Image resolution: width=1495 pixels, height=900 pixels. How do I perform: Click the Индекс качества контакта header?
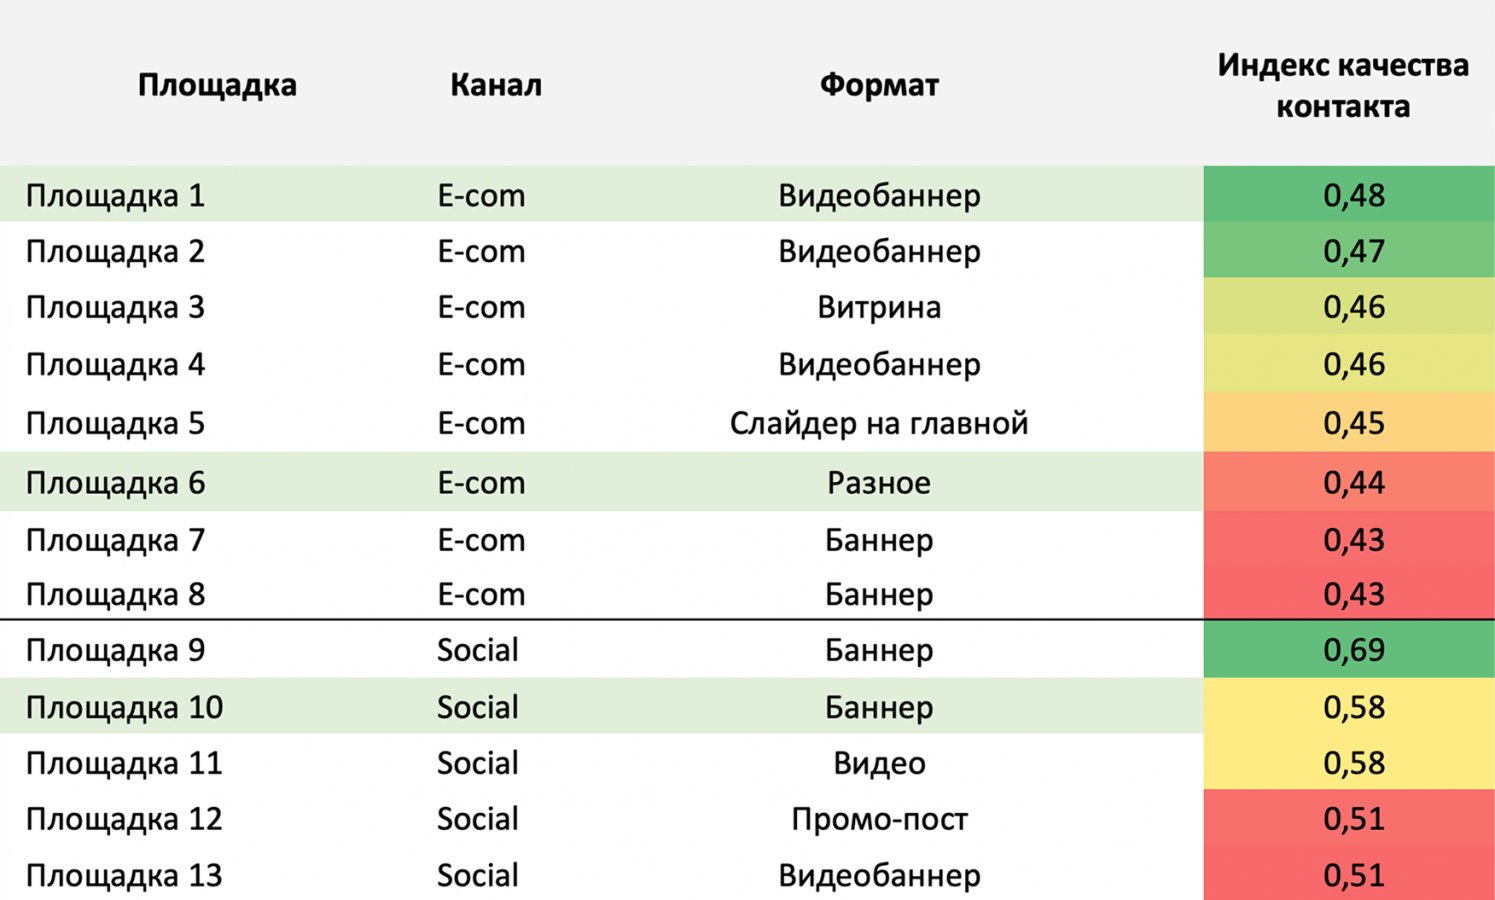(x=1342, y=86)
